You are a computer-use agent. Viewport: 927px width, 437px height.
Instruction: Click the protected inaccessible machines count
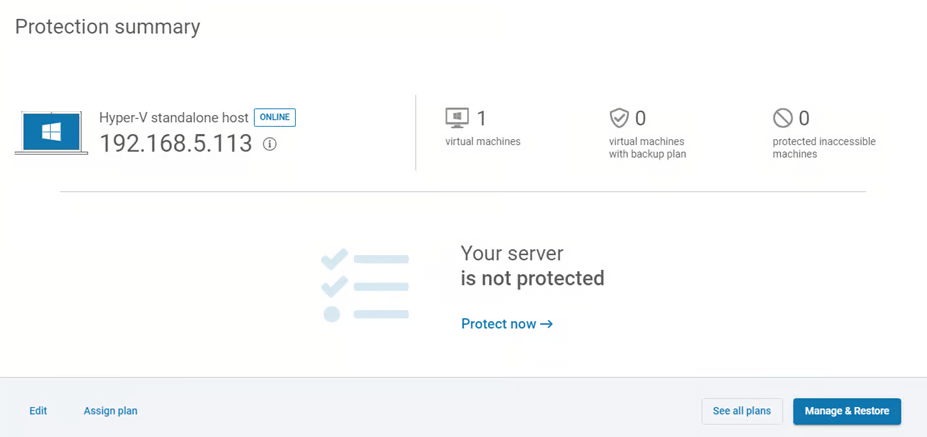pyautogui.click(x=804, y=118)
